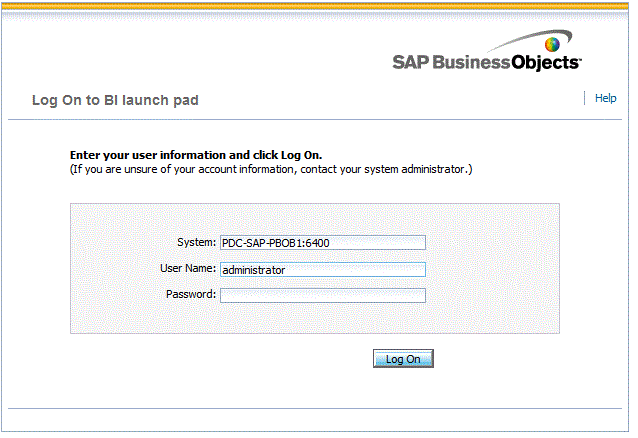This screenshot has width=638, height=438.
Task: Click into the User Name field
Action: tap(322, 269)
